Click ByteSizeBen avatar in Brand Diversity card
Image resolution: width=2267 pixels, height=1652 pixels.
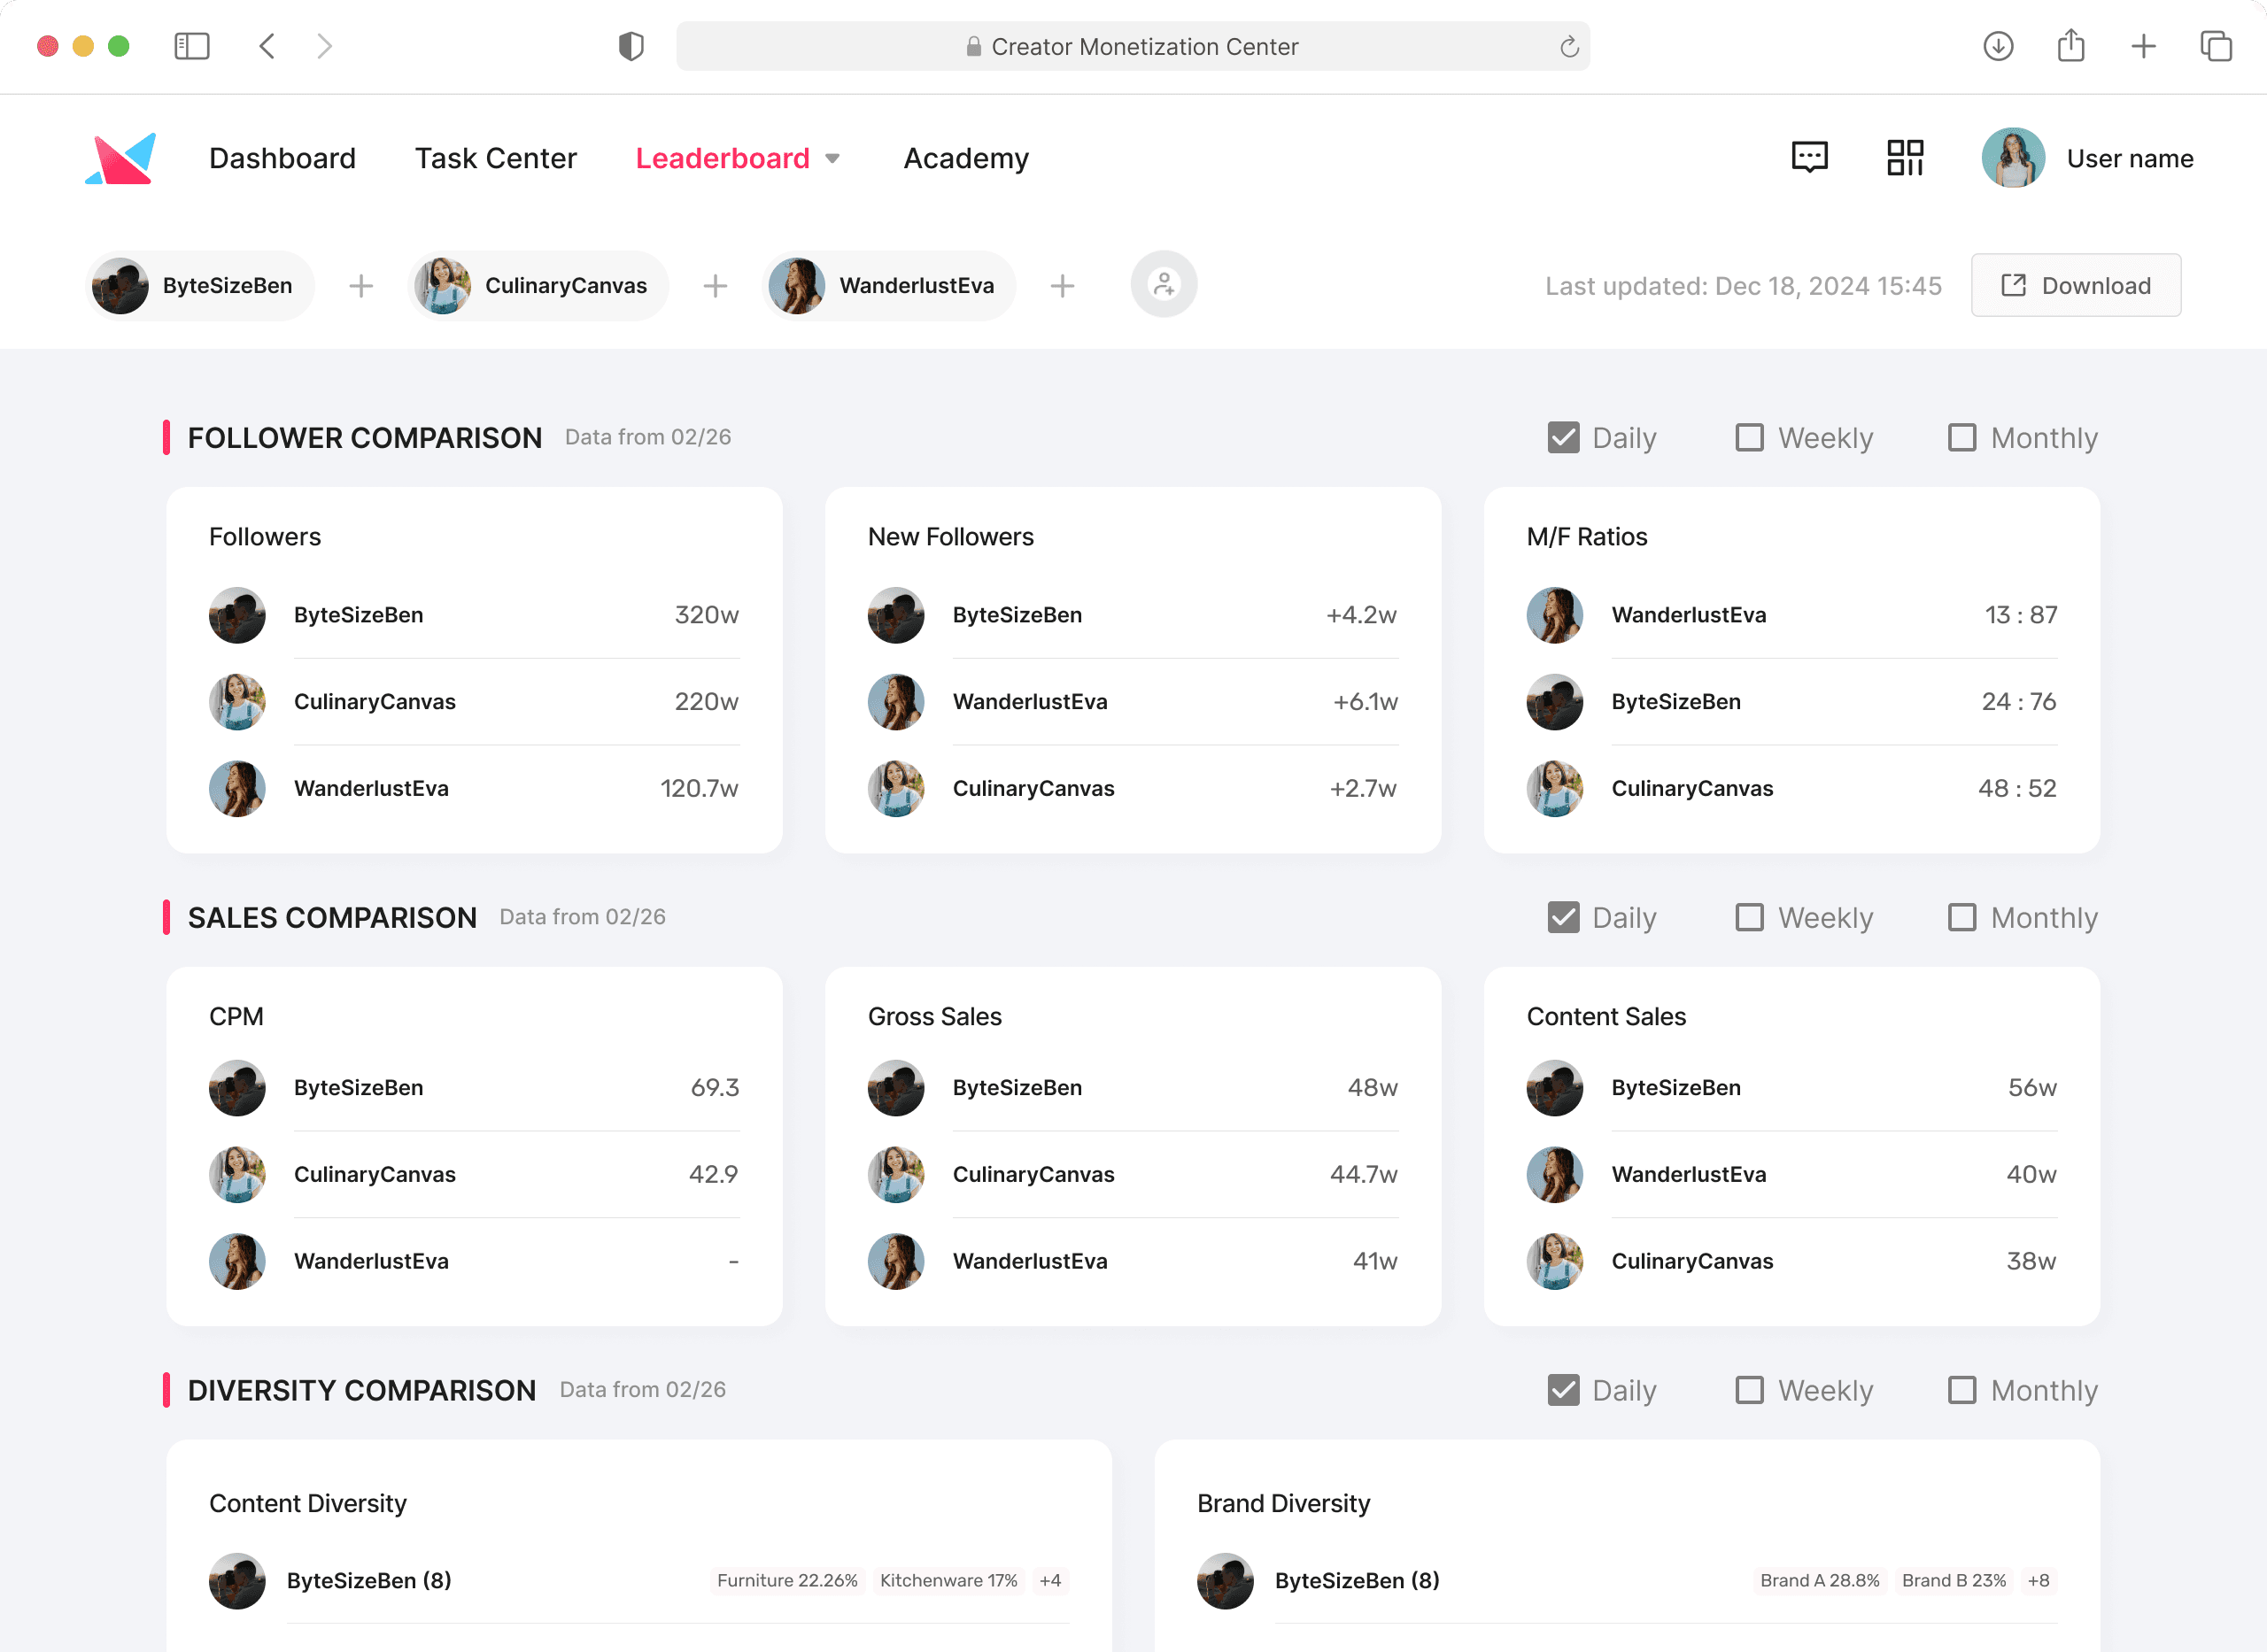click(1226, 1581)
